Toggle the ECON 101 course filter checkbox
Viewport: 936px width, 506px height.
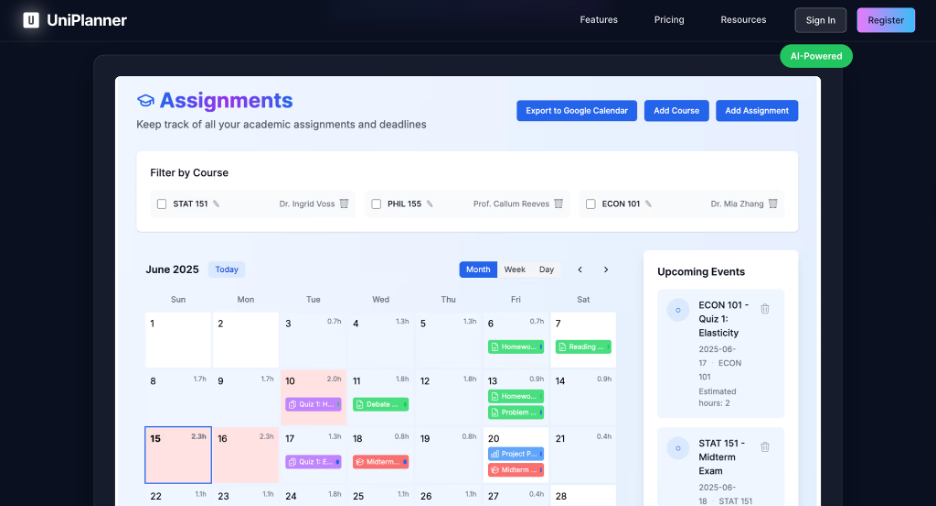click(x=590, y=204)
